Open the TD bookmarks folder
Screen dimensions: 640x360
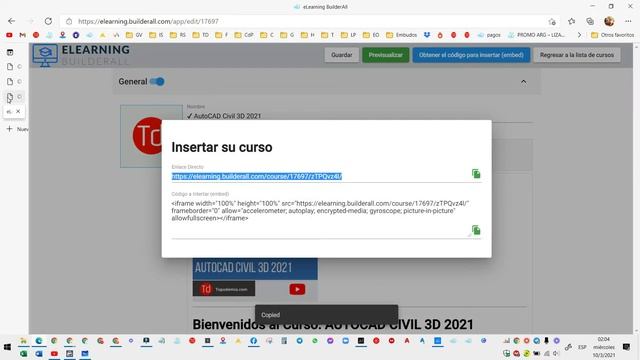pyautogui.click(x=200, y=35)
